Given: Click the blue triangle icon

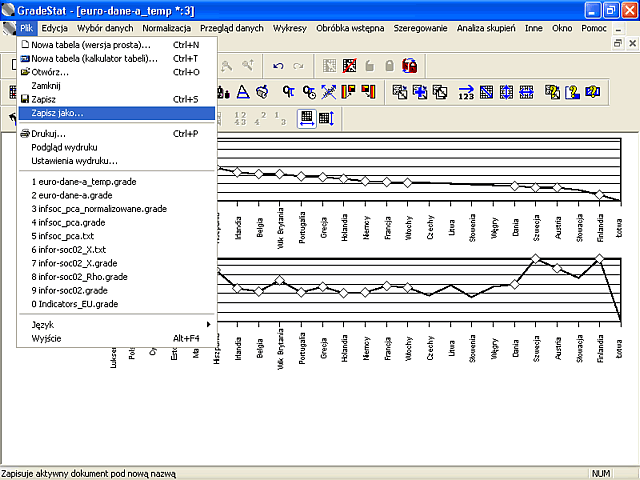Looking at the screenshot, I should 243,92.
